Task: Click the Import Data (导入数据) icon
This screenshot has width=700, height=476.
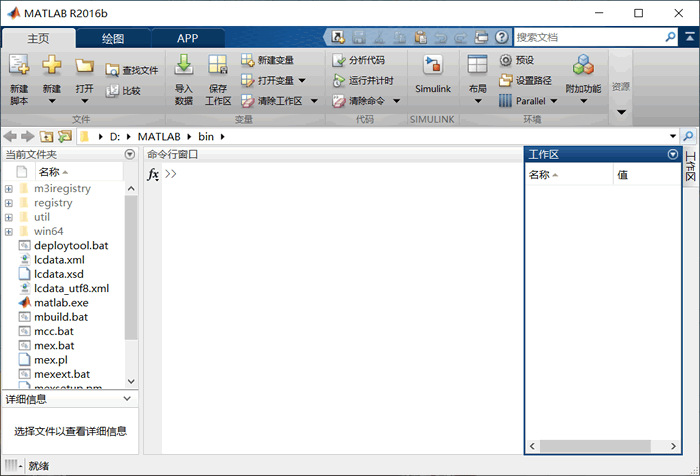Action: (183, 65)
